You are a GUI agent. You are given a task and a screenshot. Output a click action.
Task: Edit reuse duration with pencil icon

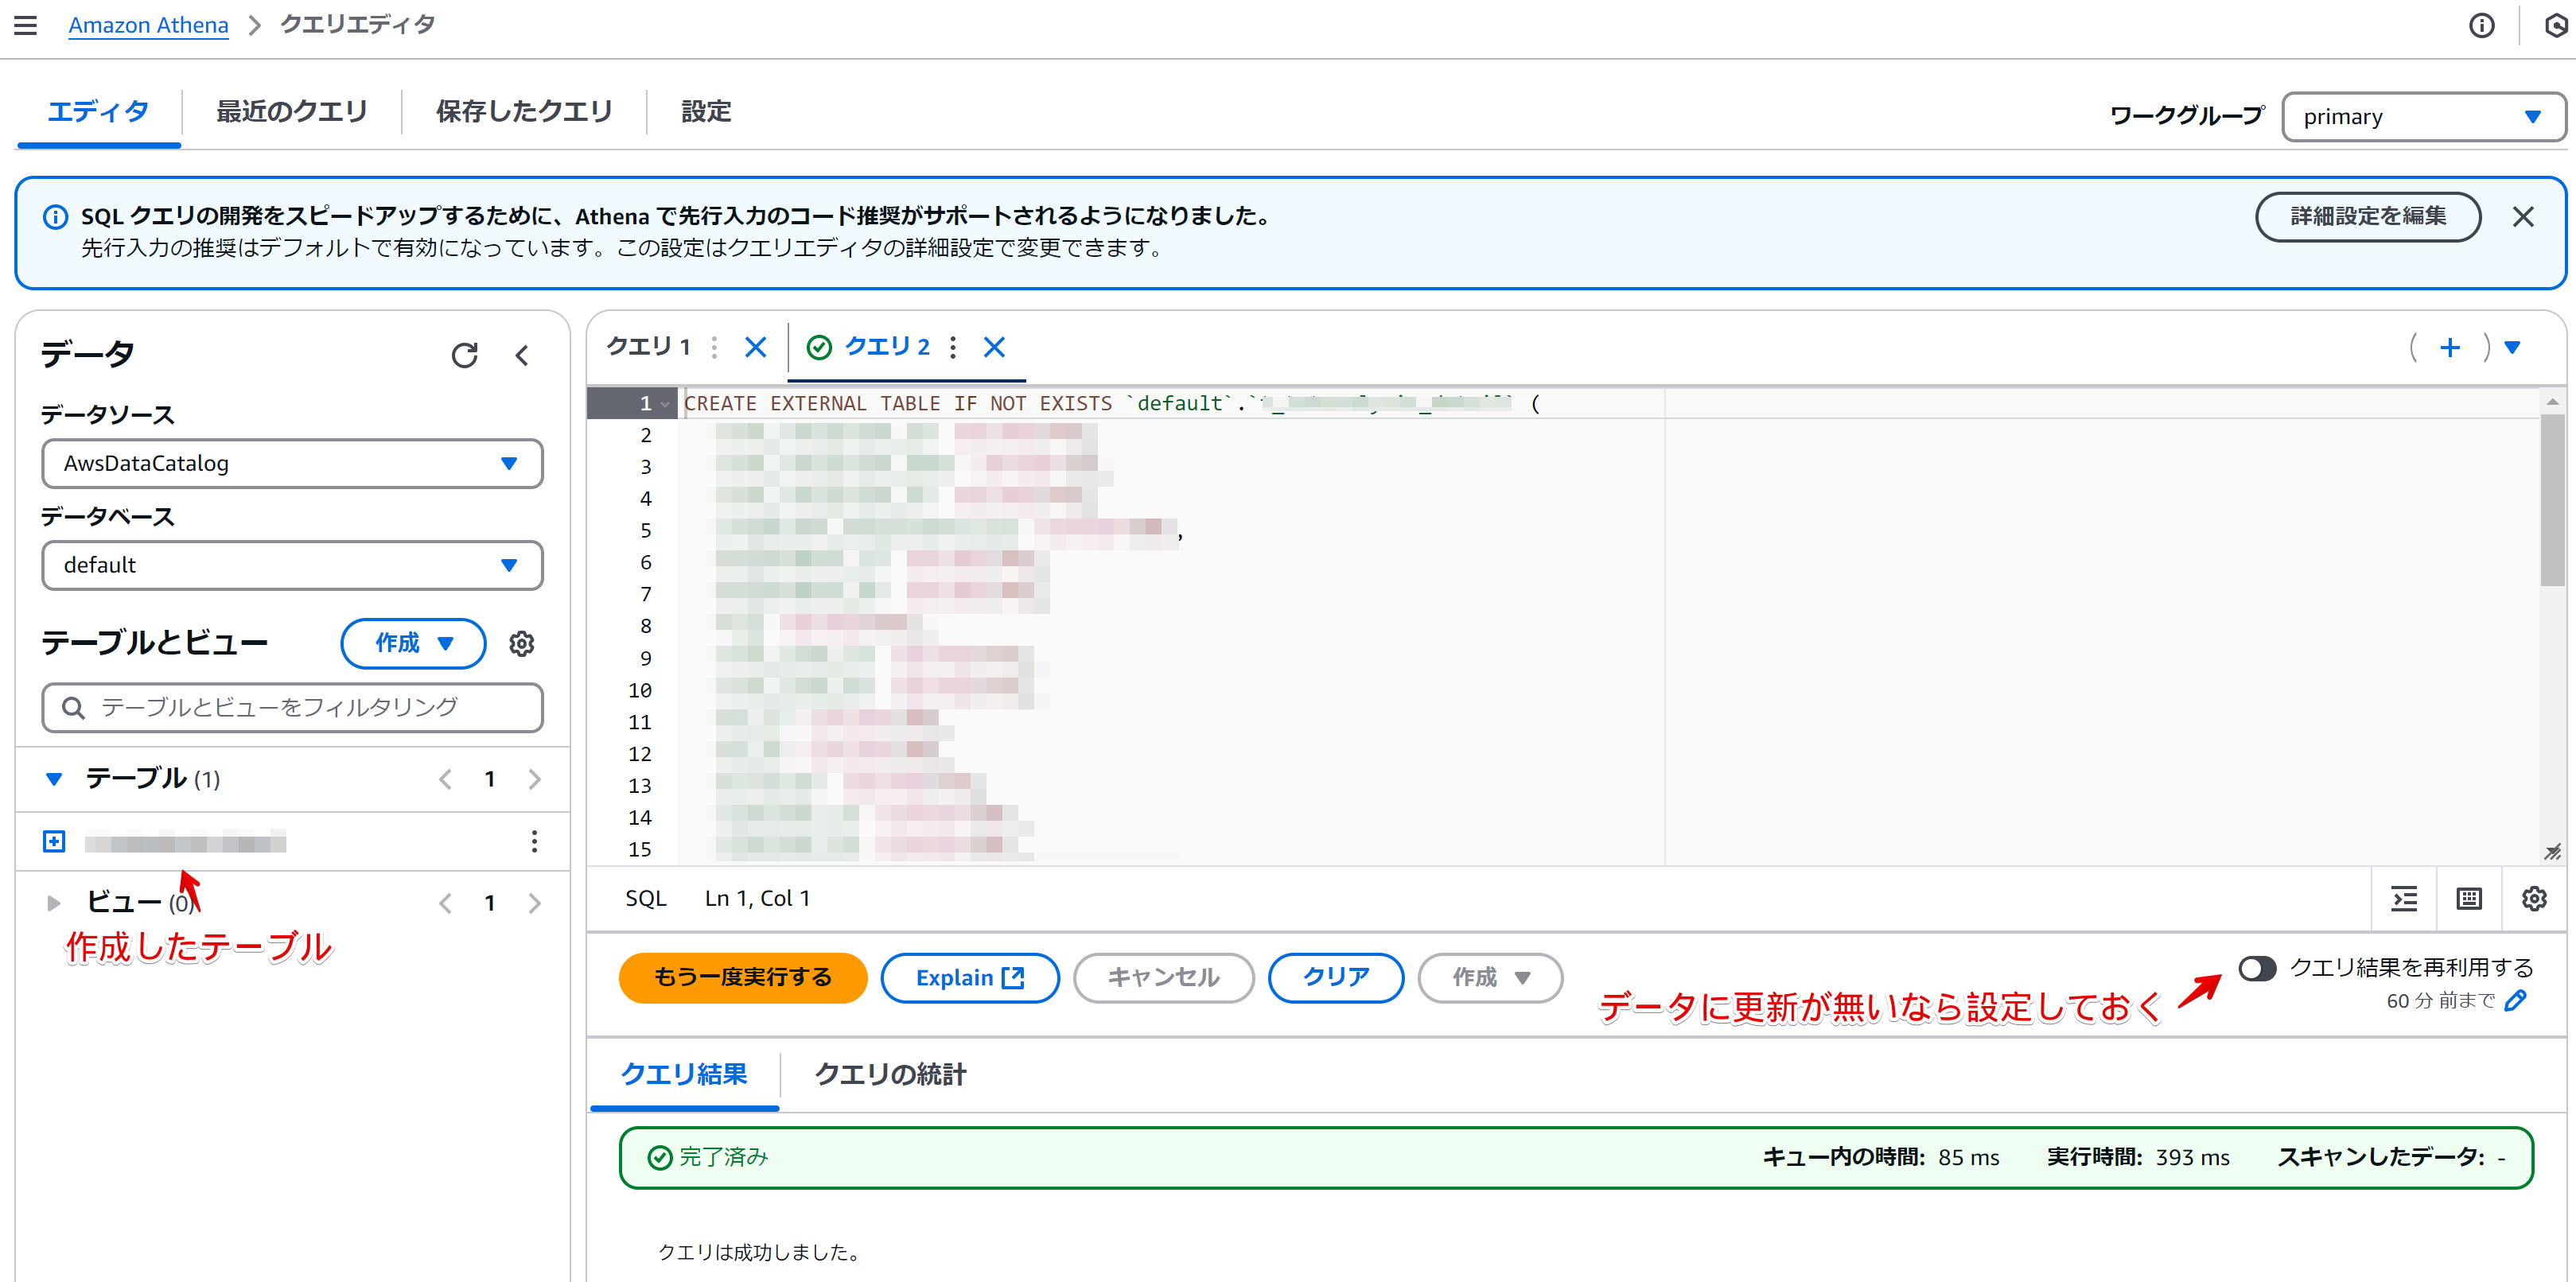pyautogui.click(x=2516, y=1000)
